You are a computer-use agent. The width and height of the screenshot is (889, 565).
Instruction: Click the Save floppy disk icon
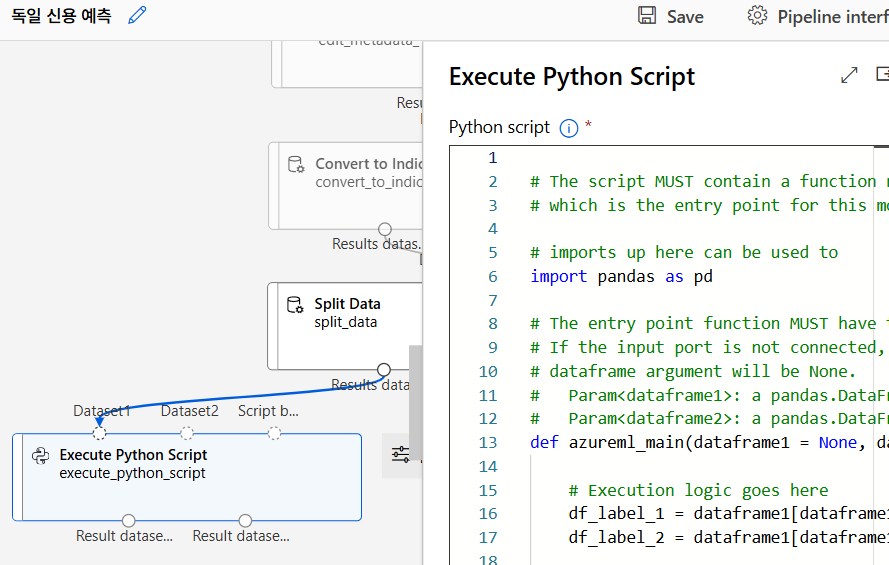pyautogui.click(x=647, y=16)
